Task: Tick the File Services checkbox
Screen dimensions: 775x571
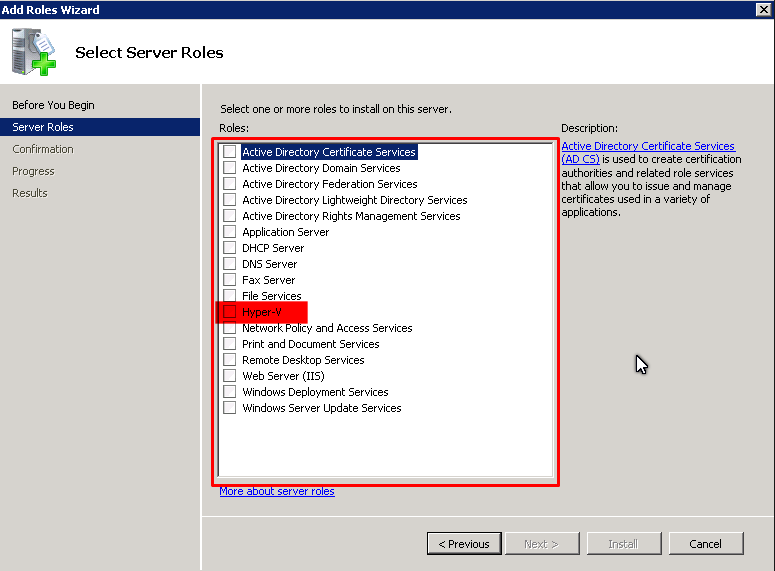Action: click(x=229, y=296)
